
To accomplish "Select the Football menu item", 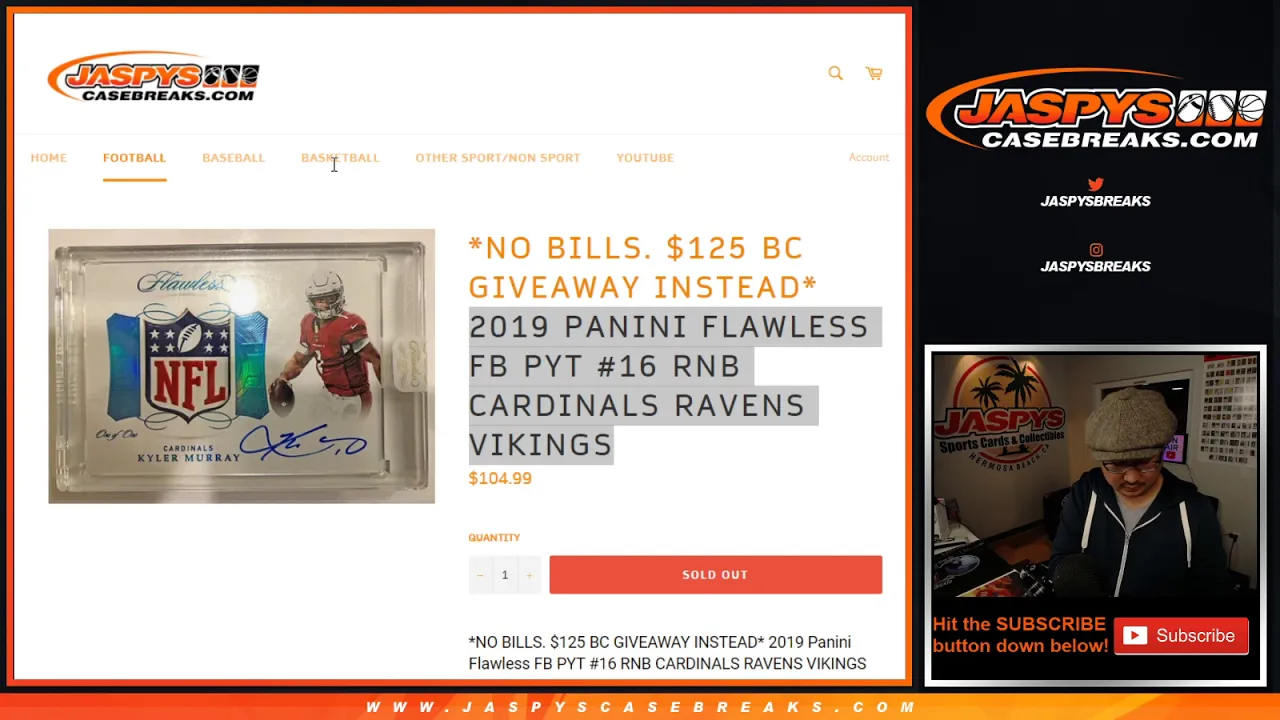I will pos(134,158).
